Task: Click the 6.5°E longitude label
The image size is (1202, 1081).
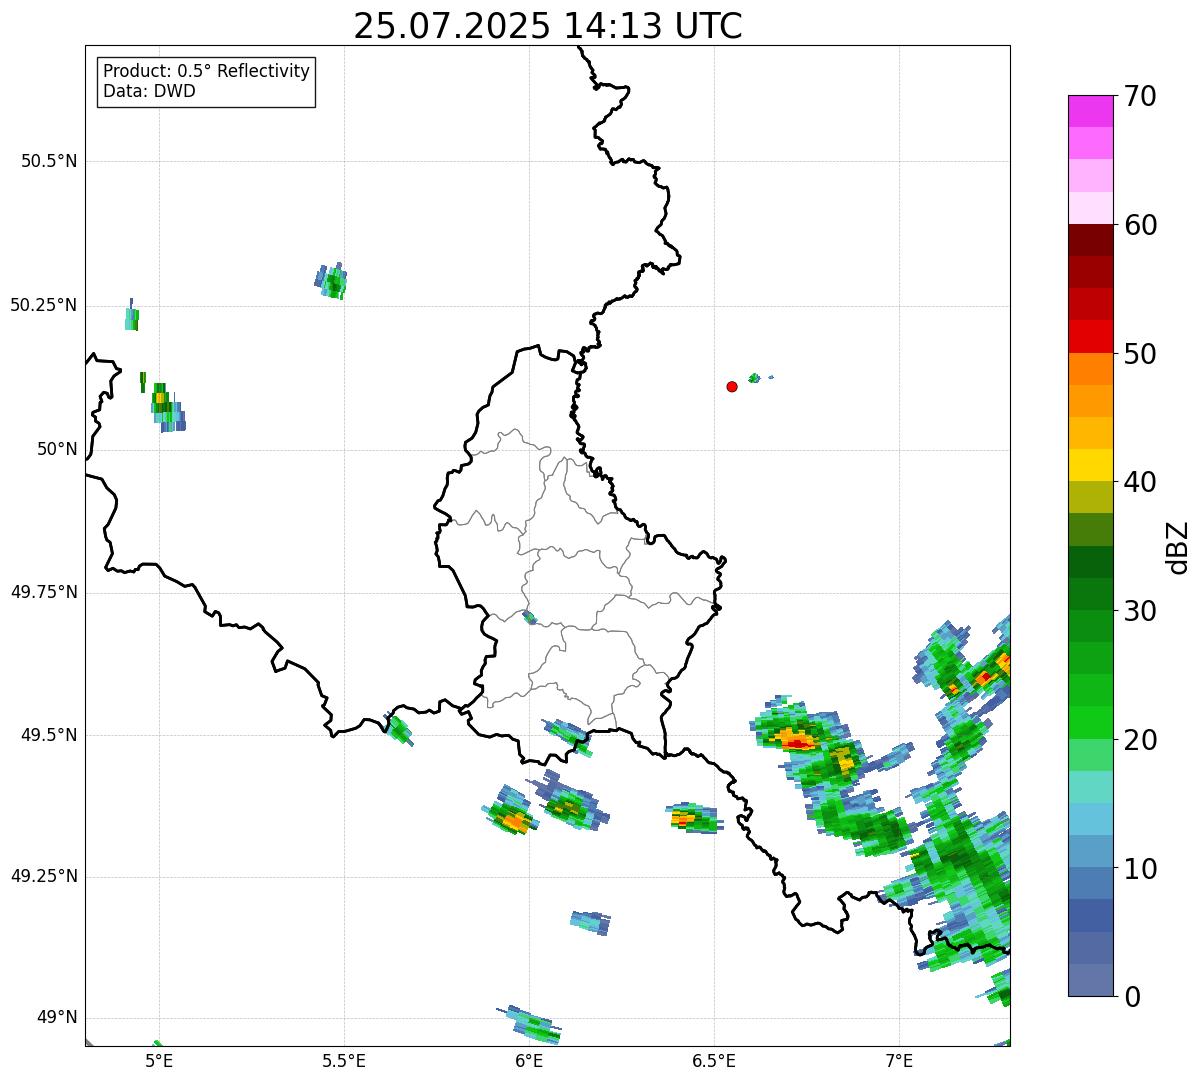Action: pyautogui.click(x=714, y=1060)
